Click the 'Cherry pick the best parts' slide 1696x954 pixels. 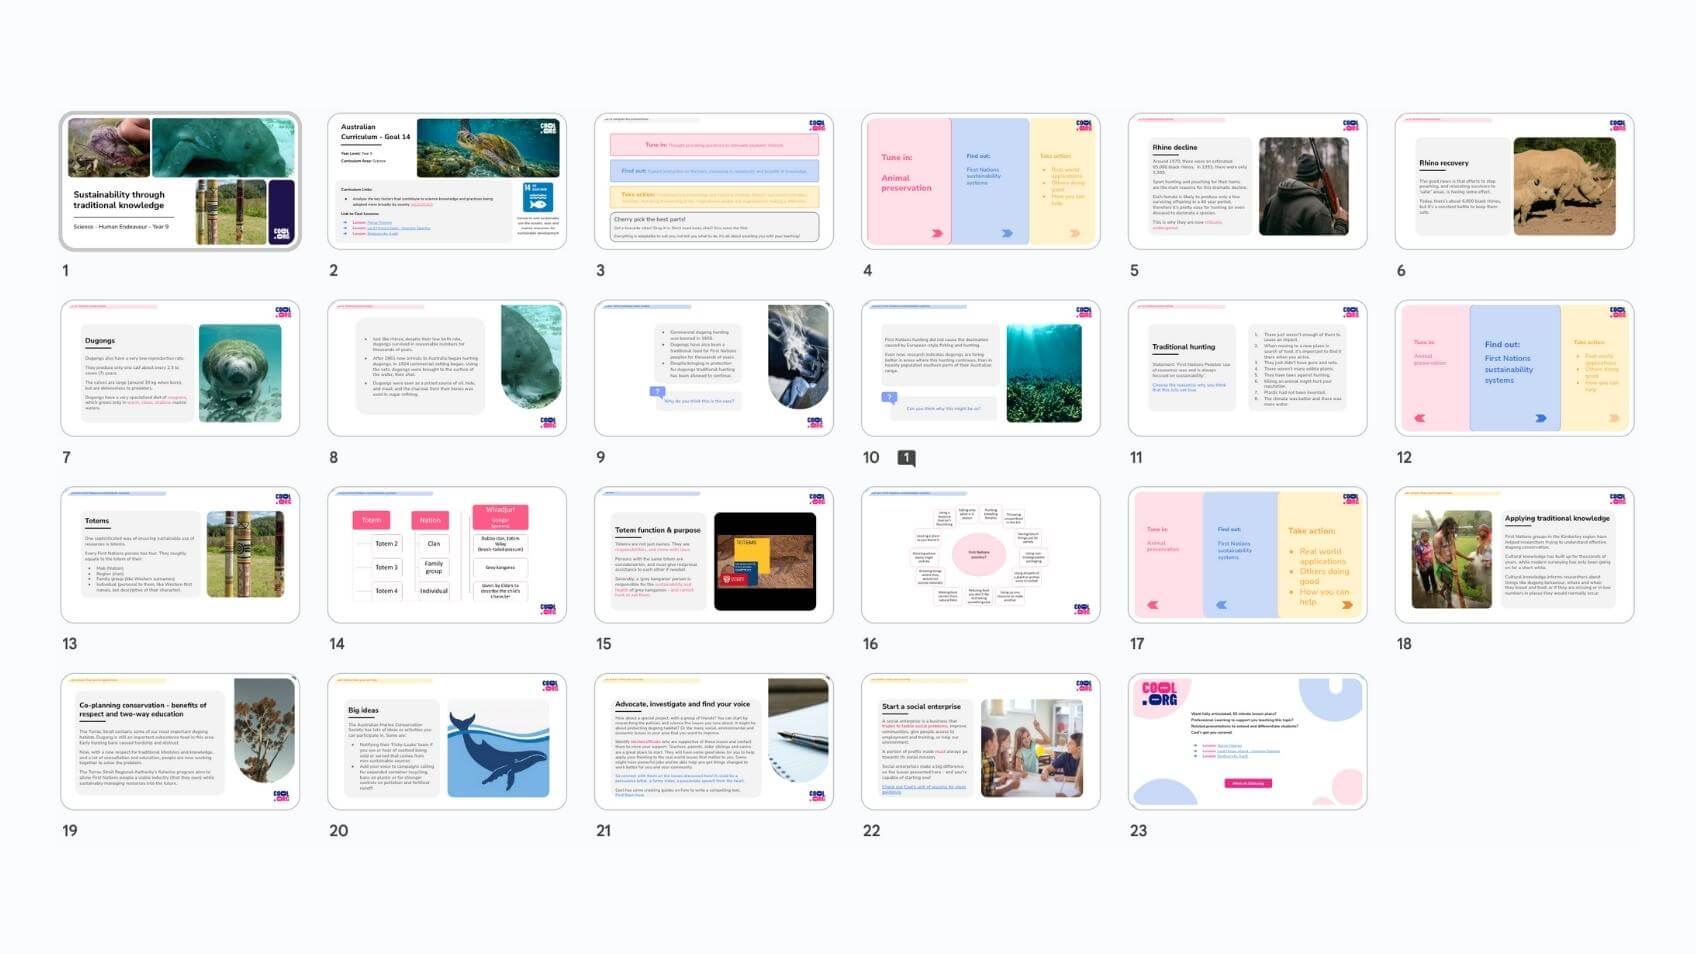pos(714,181)
